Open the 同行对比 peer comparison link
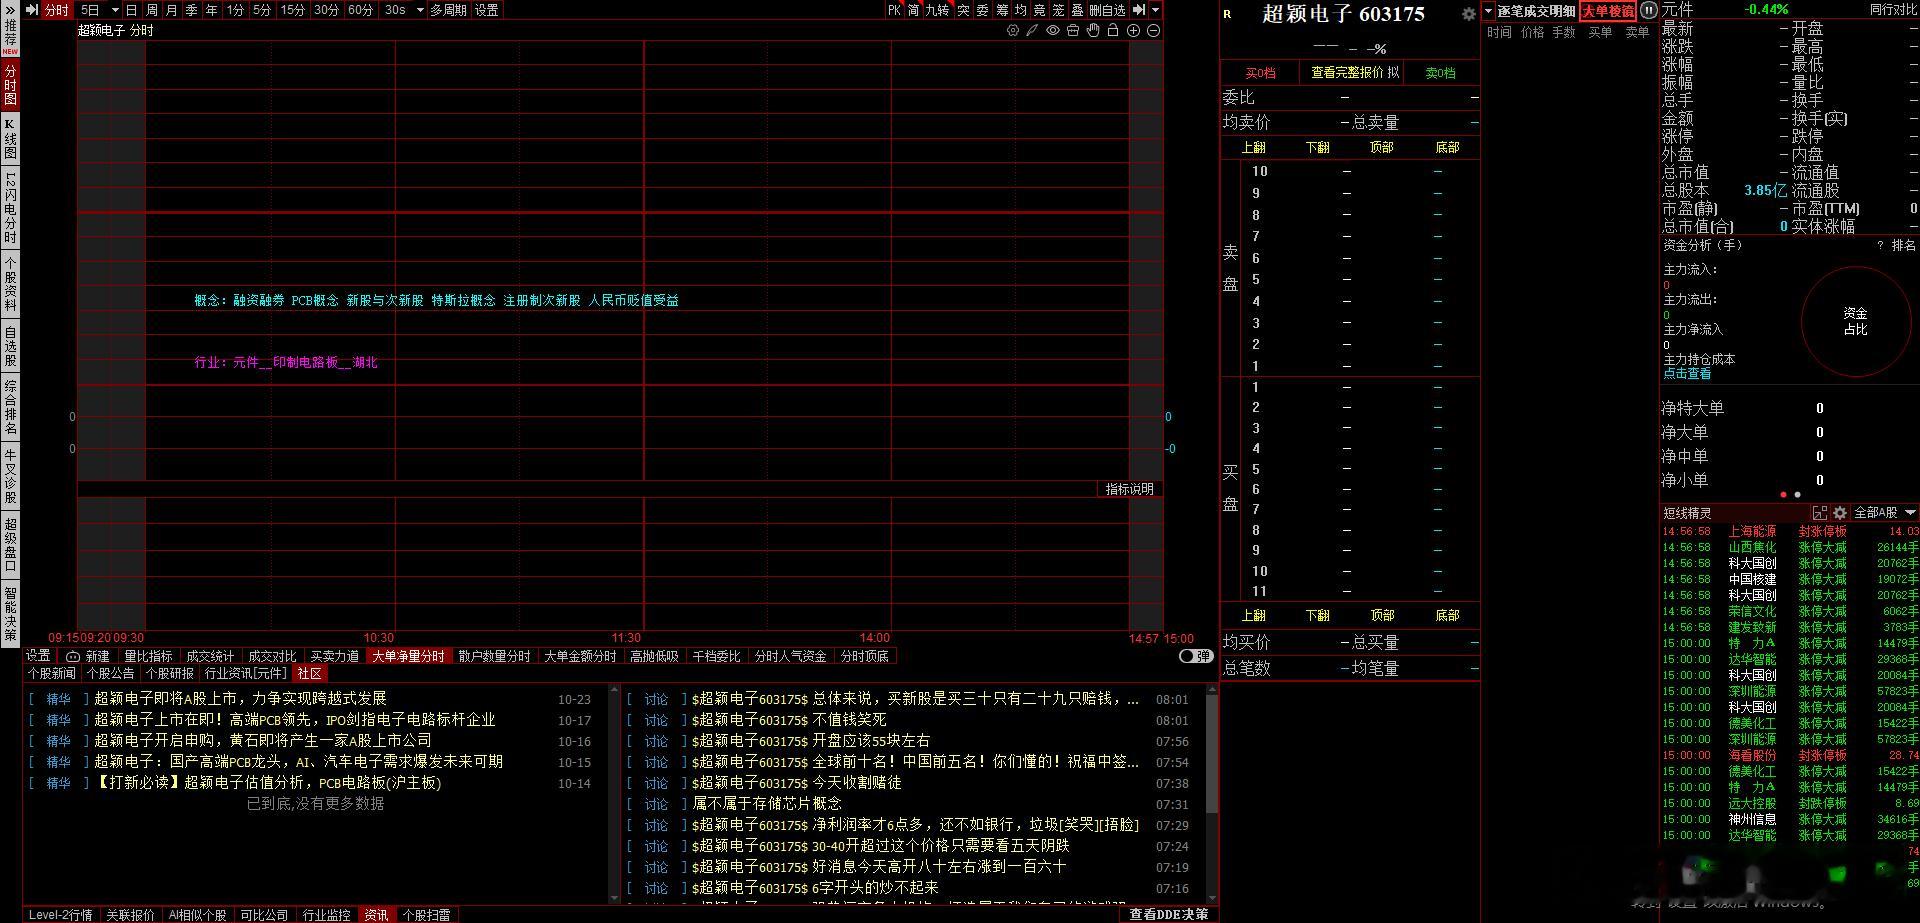This screenshot has width=1920, height=923. 1893,10
